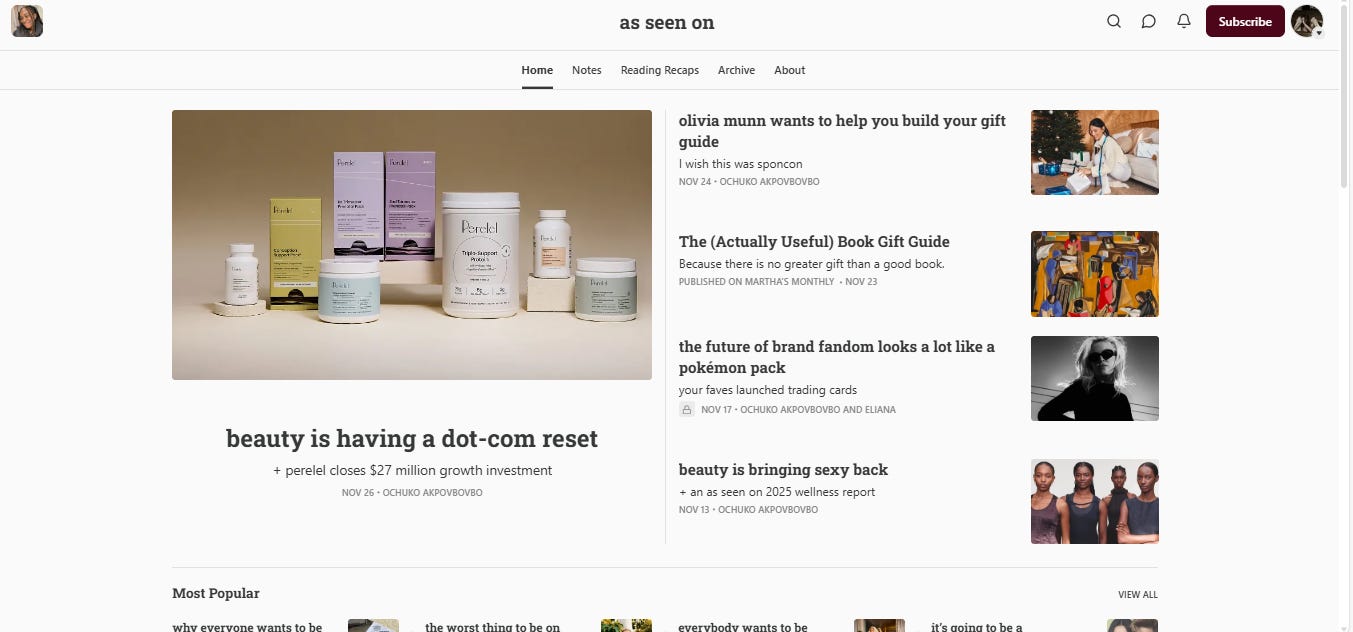Click the publication logo avatar at top left
1353x632 pixels.
[x=27, y=21]
